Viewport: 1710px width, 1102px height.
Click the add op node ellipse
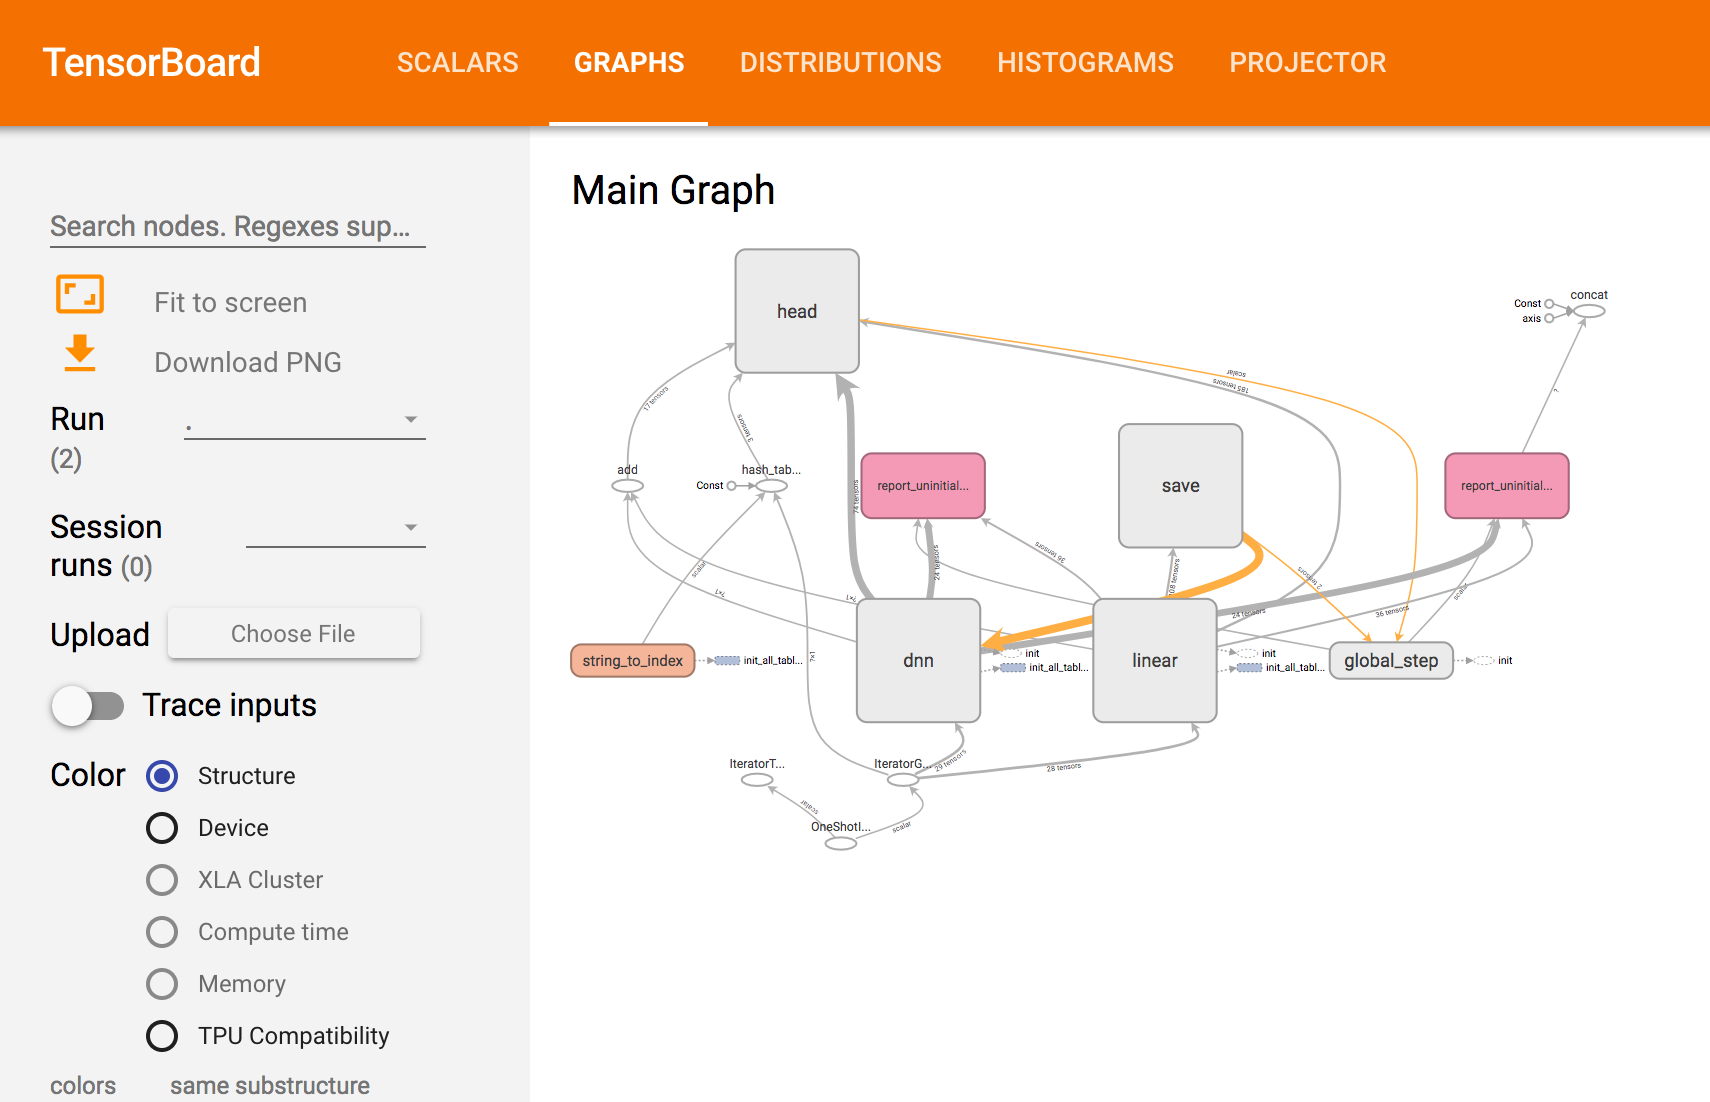(x=627, y=486)
